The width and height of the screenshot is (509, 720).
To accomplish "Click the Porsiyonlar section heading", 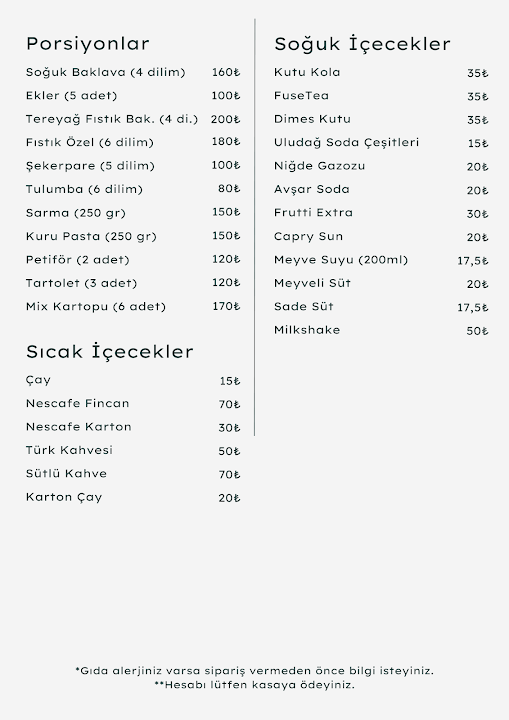I will [88, 44].
